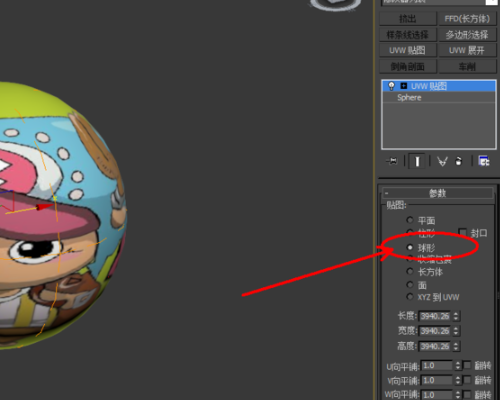Collapse the 参数 rollout header
Viewport: 500px width, 400px height.
click(x=438, y=193)
